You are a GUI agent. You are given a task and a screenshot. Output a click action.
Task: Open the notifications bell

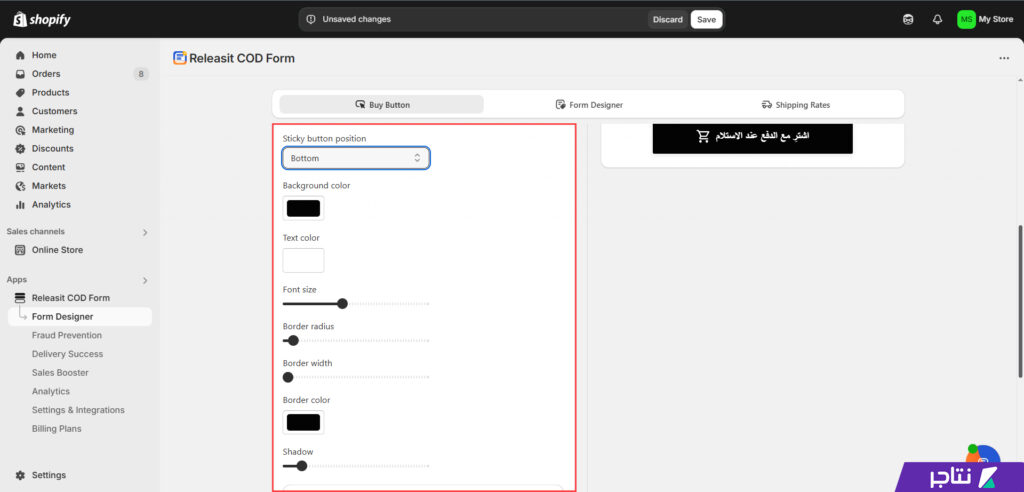coord(937,20)
